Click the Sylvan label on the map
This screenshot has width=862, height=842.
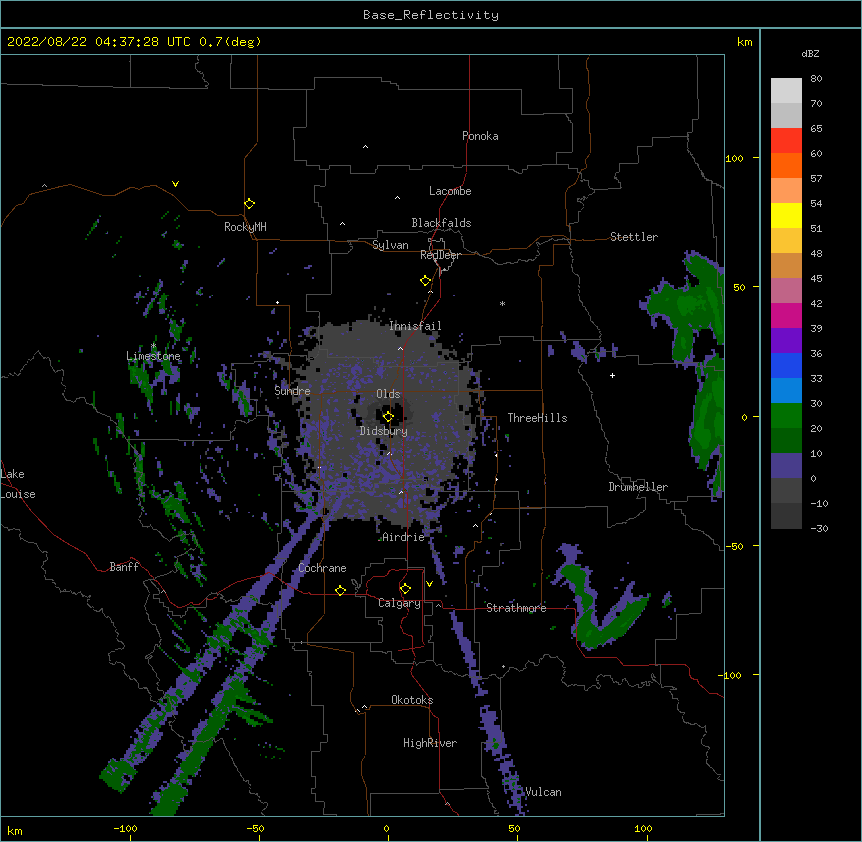click(390, 245)
